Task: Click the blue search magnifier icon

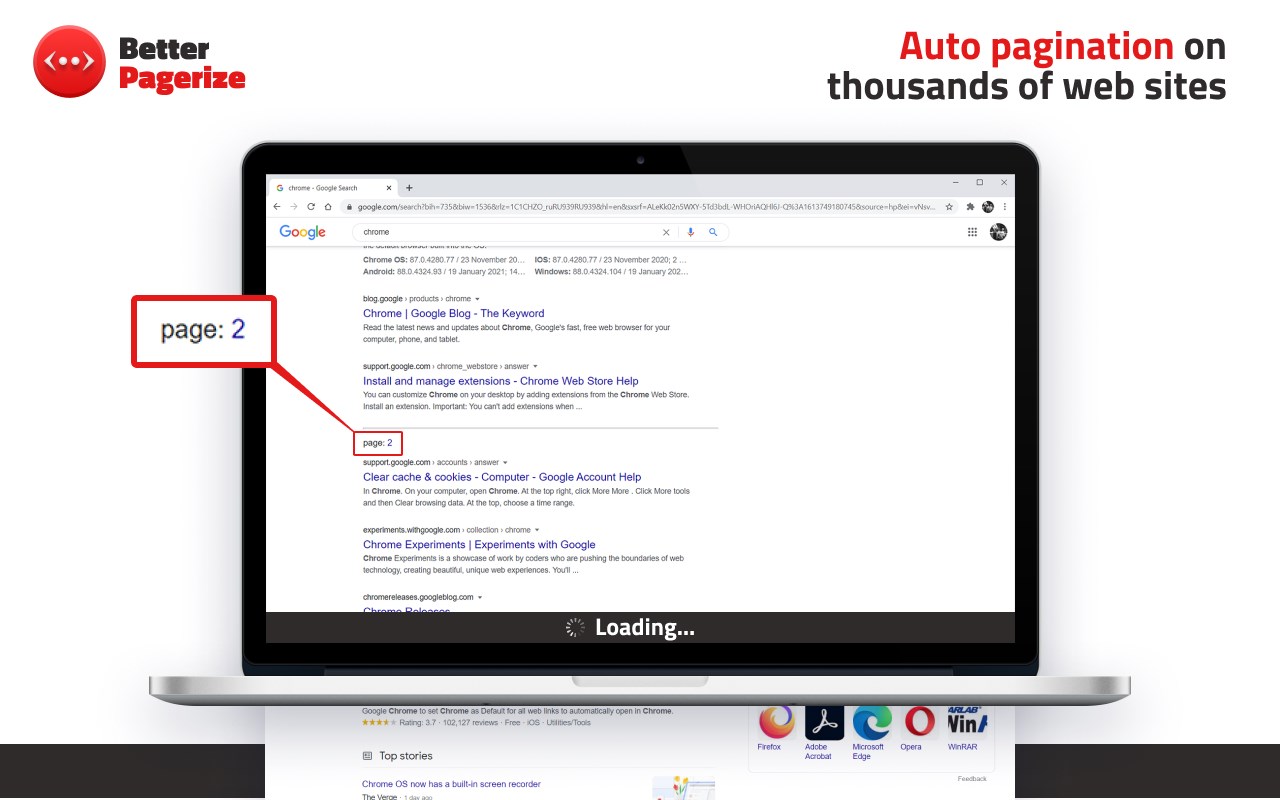Action: [x=713, y=232]
